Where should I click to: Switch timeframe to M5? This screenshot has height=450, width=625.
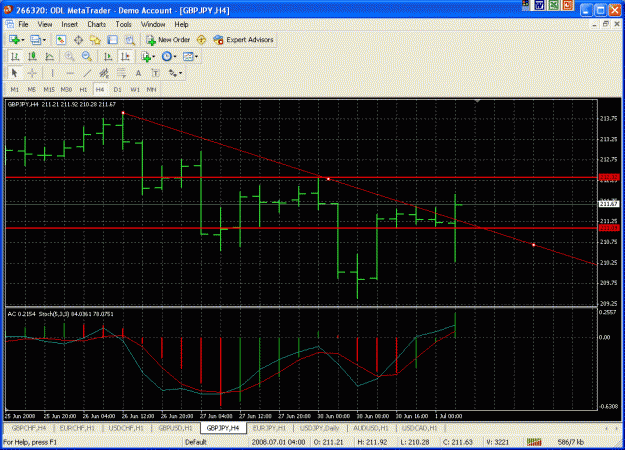point(32,90)
